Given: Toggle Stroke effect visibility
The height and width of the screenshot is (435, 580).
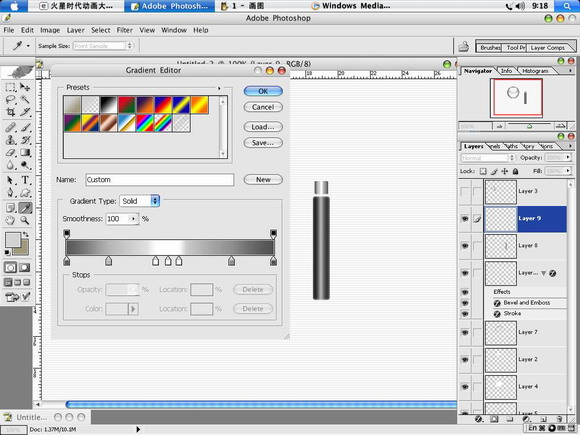Looking at the screenshot, I should coord(465,314).
